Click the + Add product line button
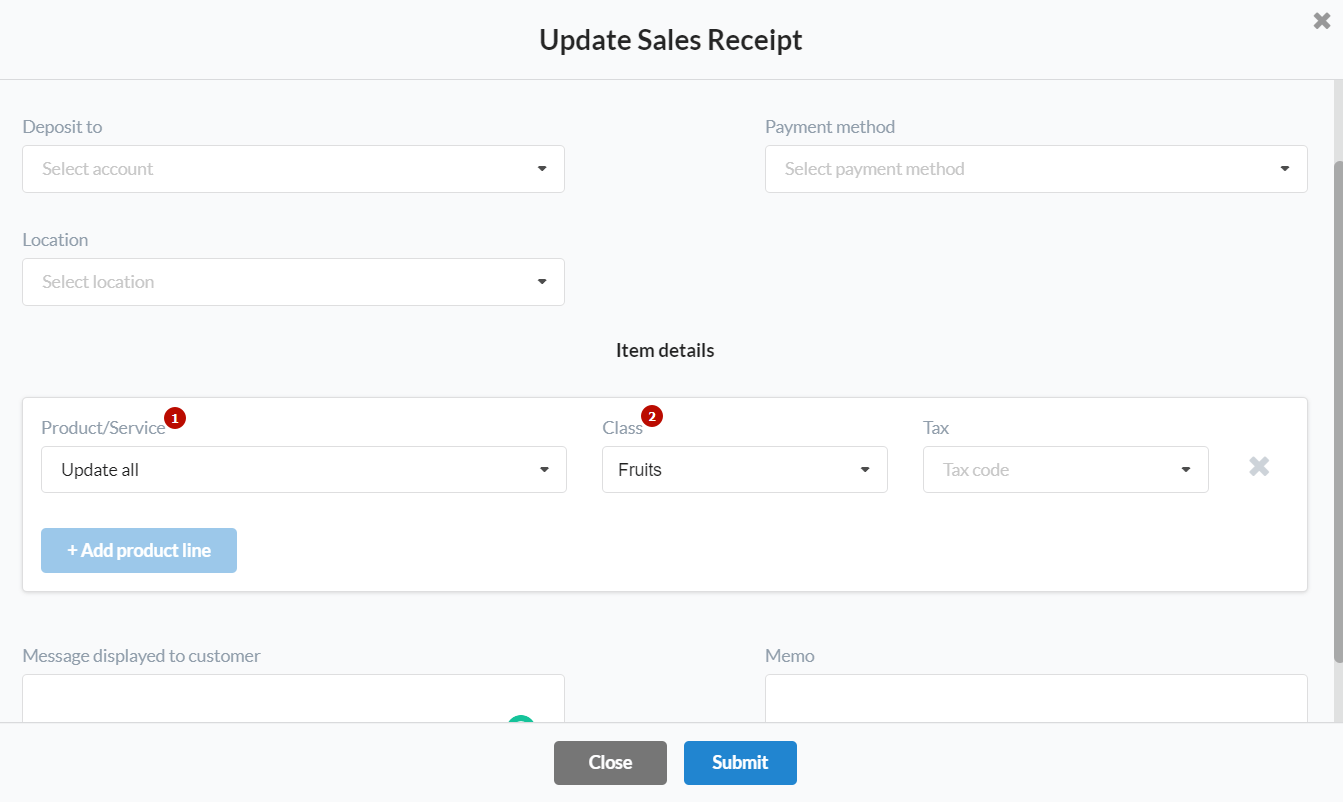1343x802 pixels. (x=138, y=550)
